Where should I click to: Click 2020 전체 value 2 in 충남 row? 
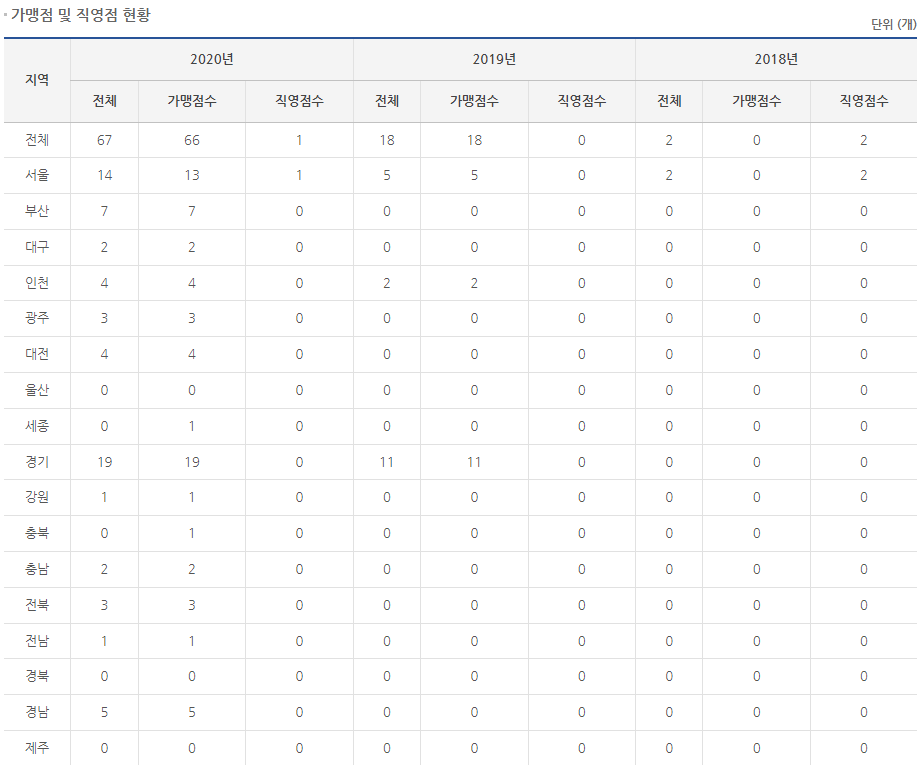105,569
